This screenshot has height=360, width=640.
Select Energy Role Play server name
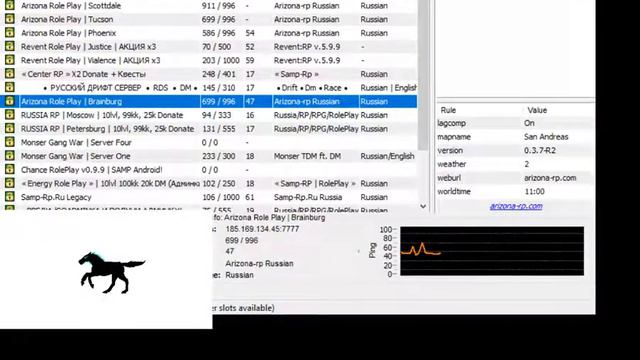coord(110,184)
